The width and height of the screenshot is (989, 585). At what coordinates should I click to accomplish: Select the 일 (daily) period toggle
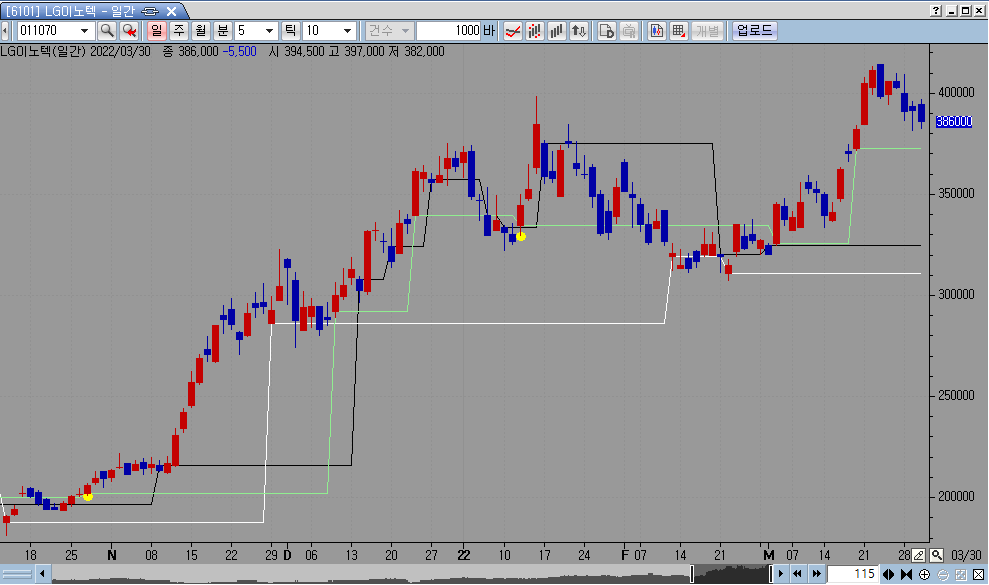(157, 30)
